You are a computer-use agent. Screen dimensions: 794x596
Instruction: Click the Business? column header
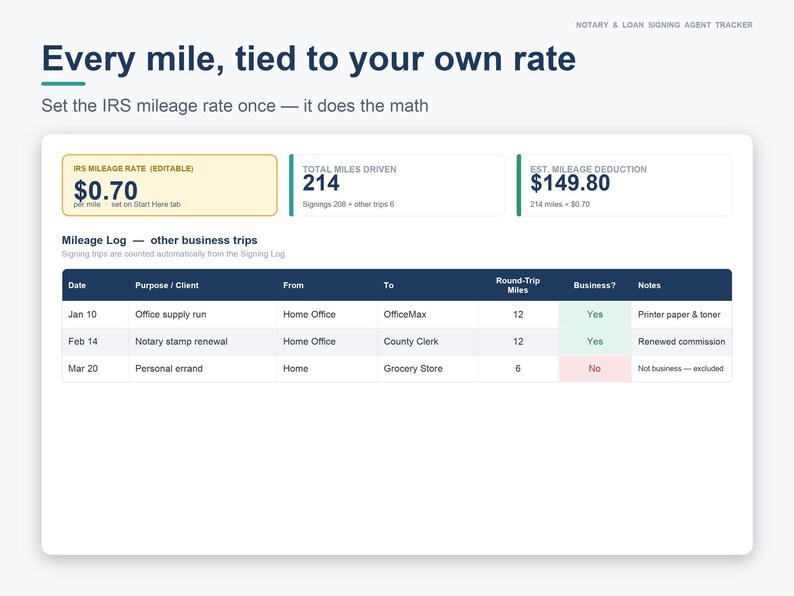coord(594,285)
